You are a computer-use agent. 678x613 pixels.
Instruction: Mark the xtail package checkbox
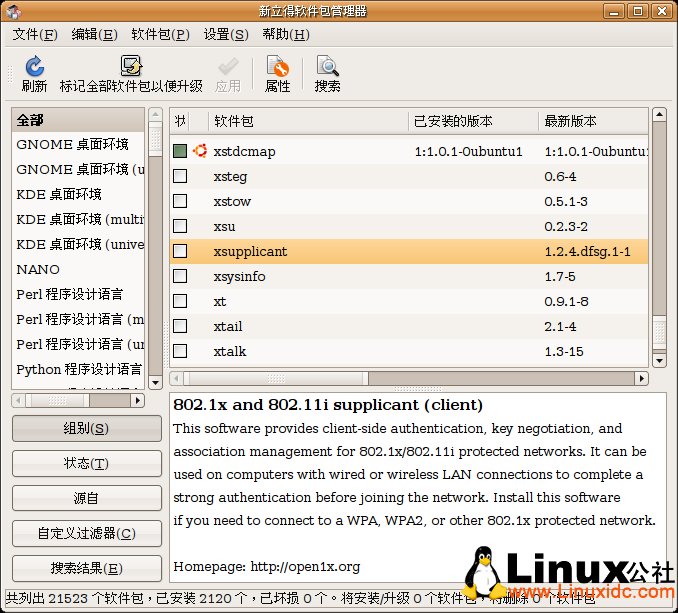pyautogui.click(x=180, y=326)
